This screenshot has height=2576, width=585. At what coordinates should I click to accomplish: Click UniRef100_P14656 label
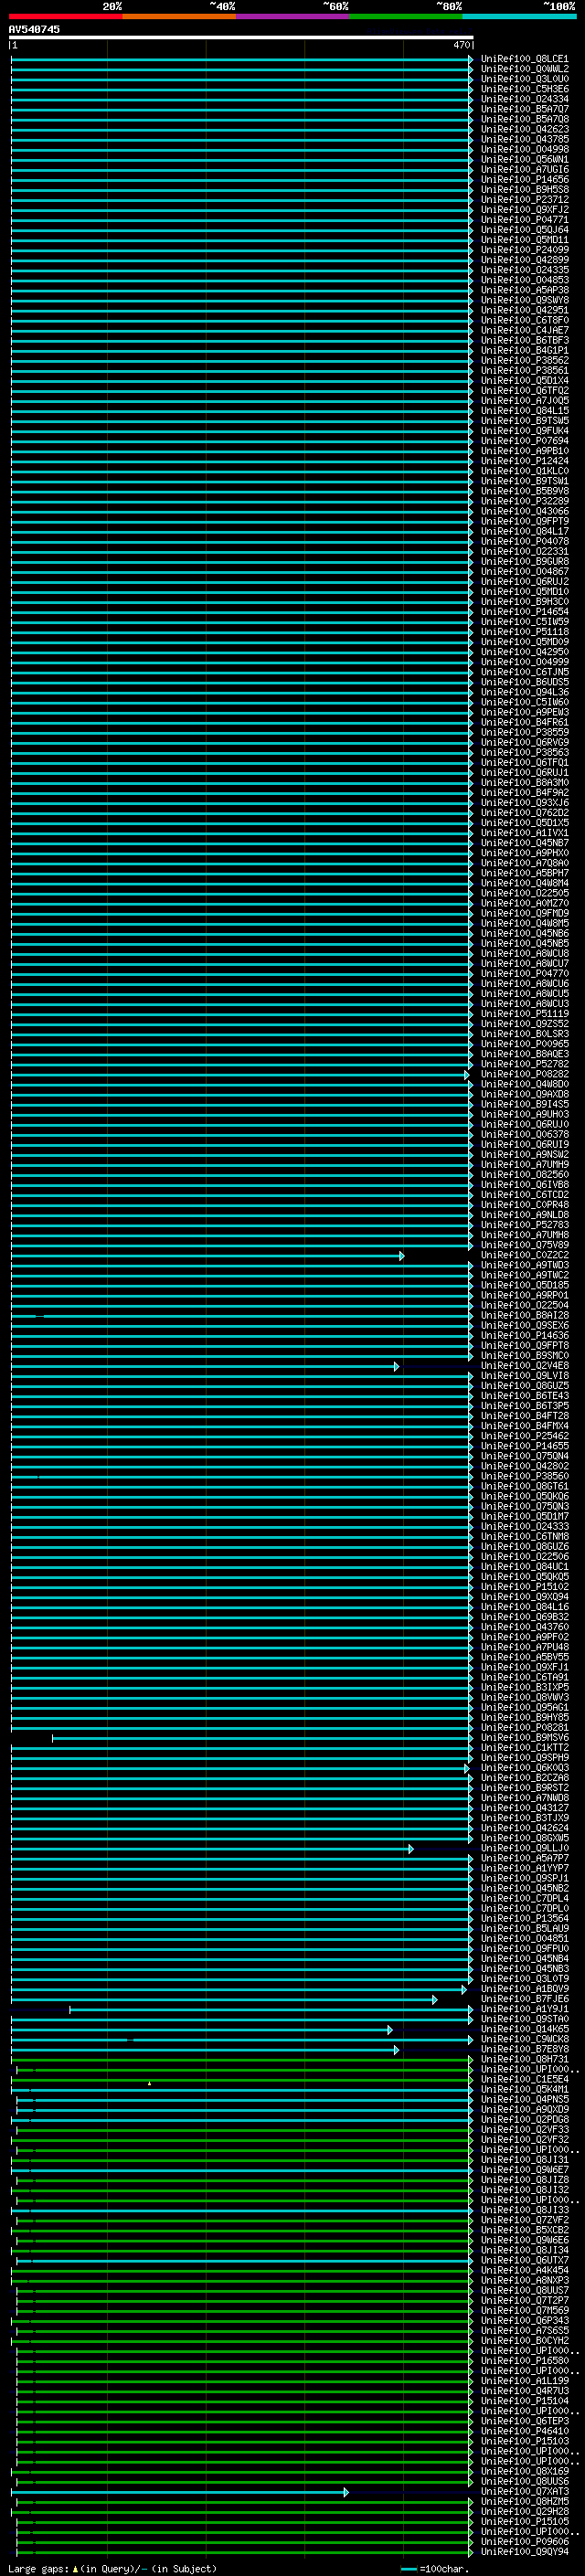524,179
